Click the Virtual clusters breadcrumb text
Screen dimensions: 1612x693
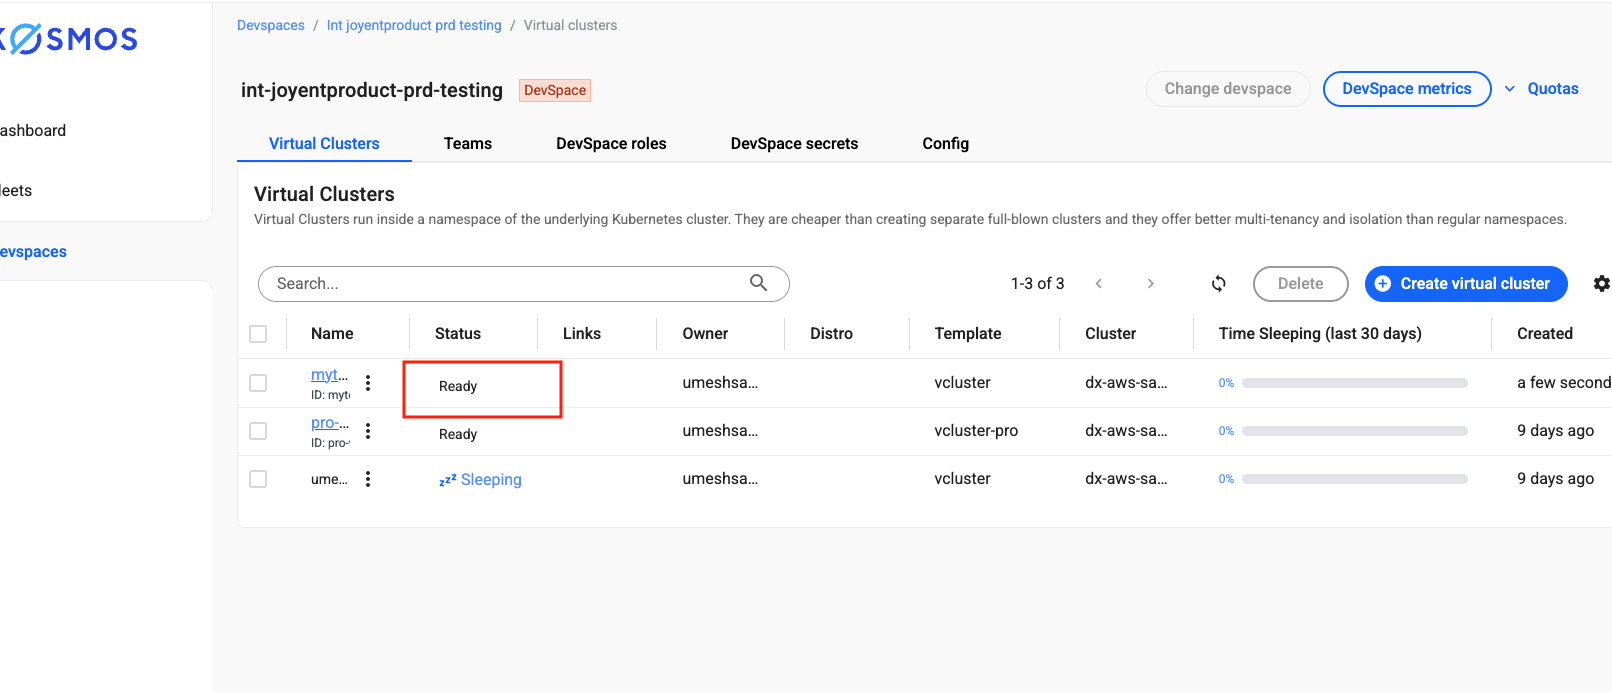pos(570,25)
